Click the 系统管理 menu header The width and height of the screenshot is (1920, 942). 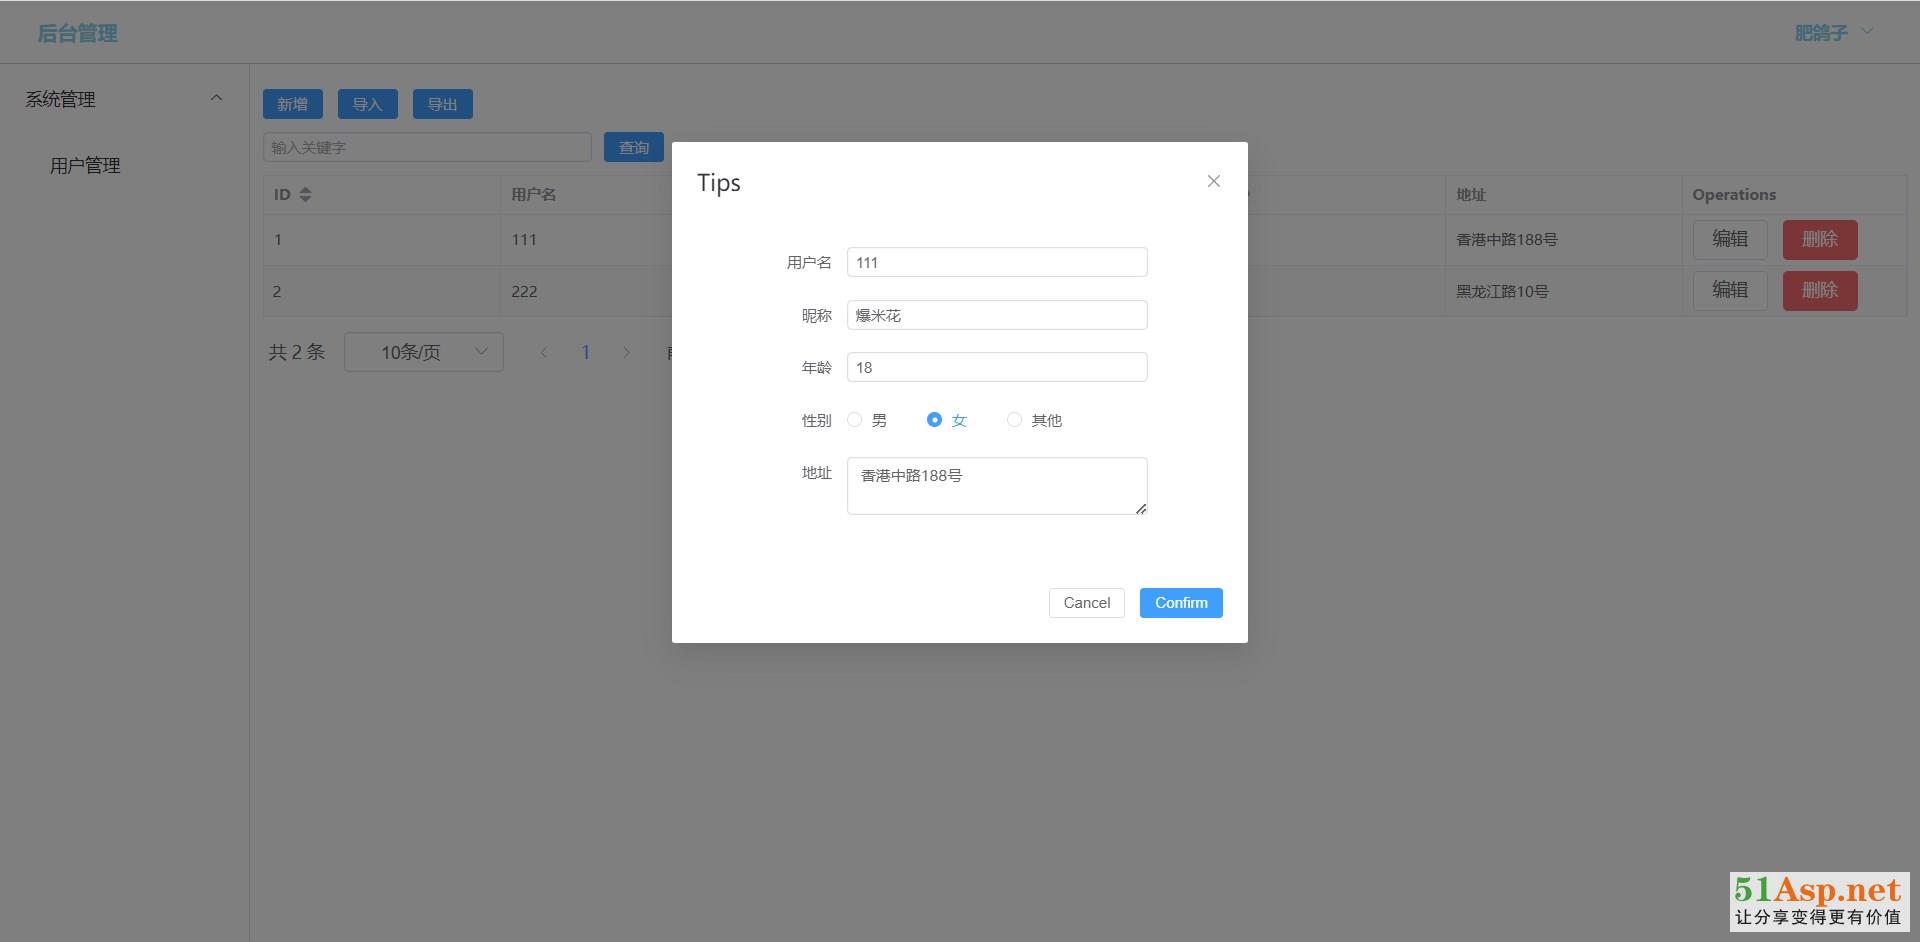124,99
